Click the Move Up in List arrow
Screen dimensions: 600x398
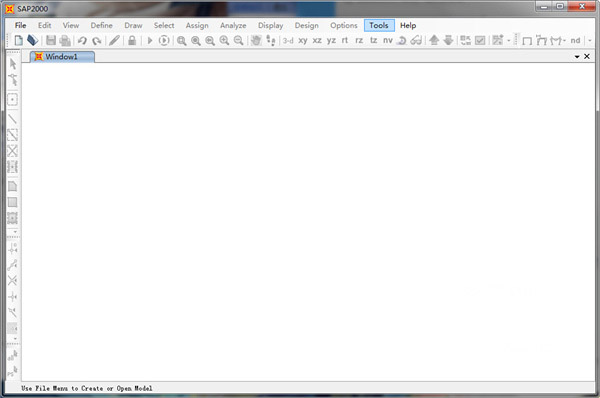pyautogui.click(x=434, y=40)
